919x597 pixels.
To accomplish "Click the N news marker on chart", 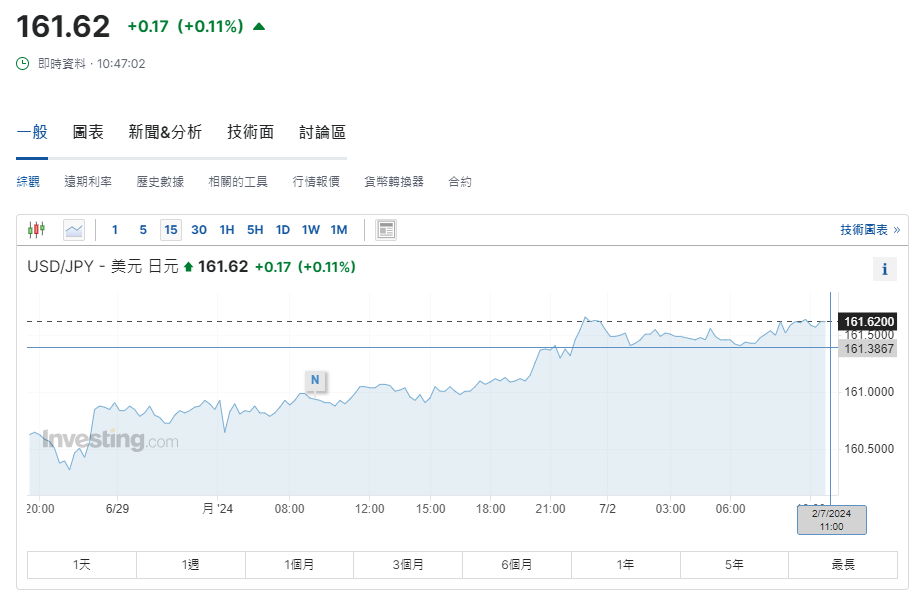I will pos(315,380).
